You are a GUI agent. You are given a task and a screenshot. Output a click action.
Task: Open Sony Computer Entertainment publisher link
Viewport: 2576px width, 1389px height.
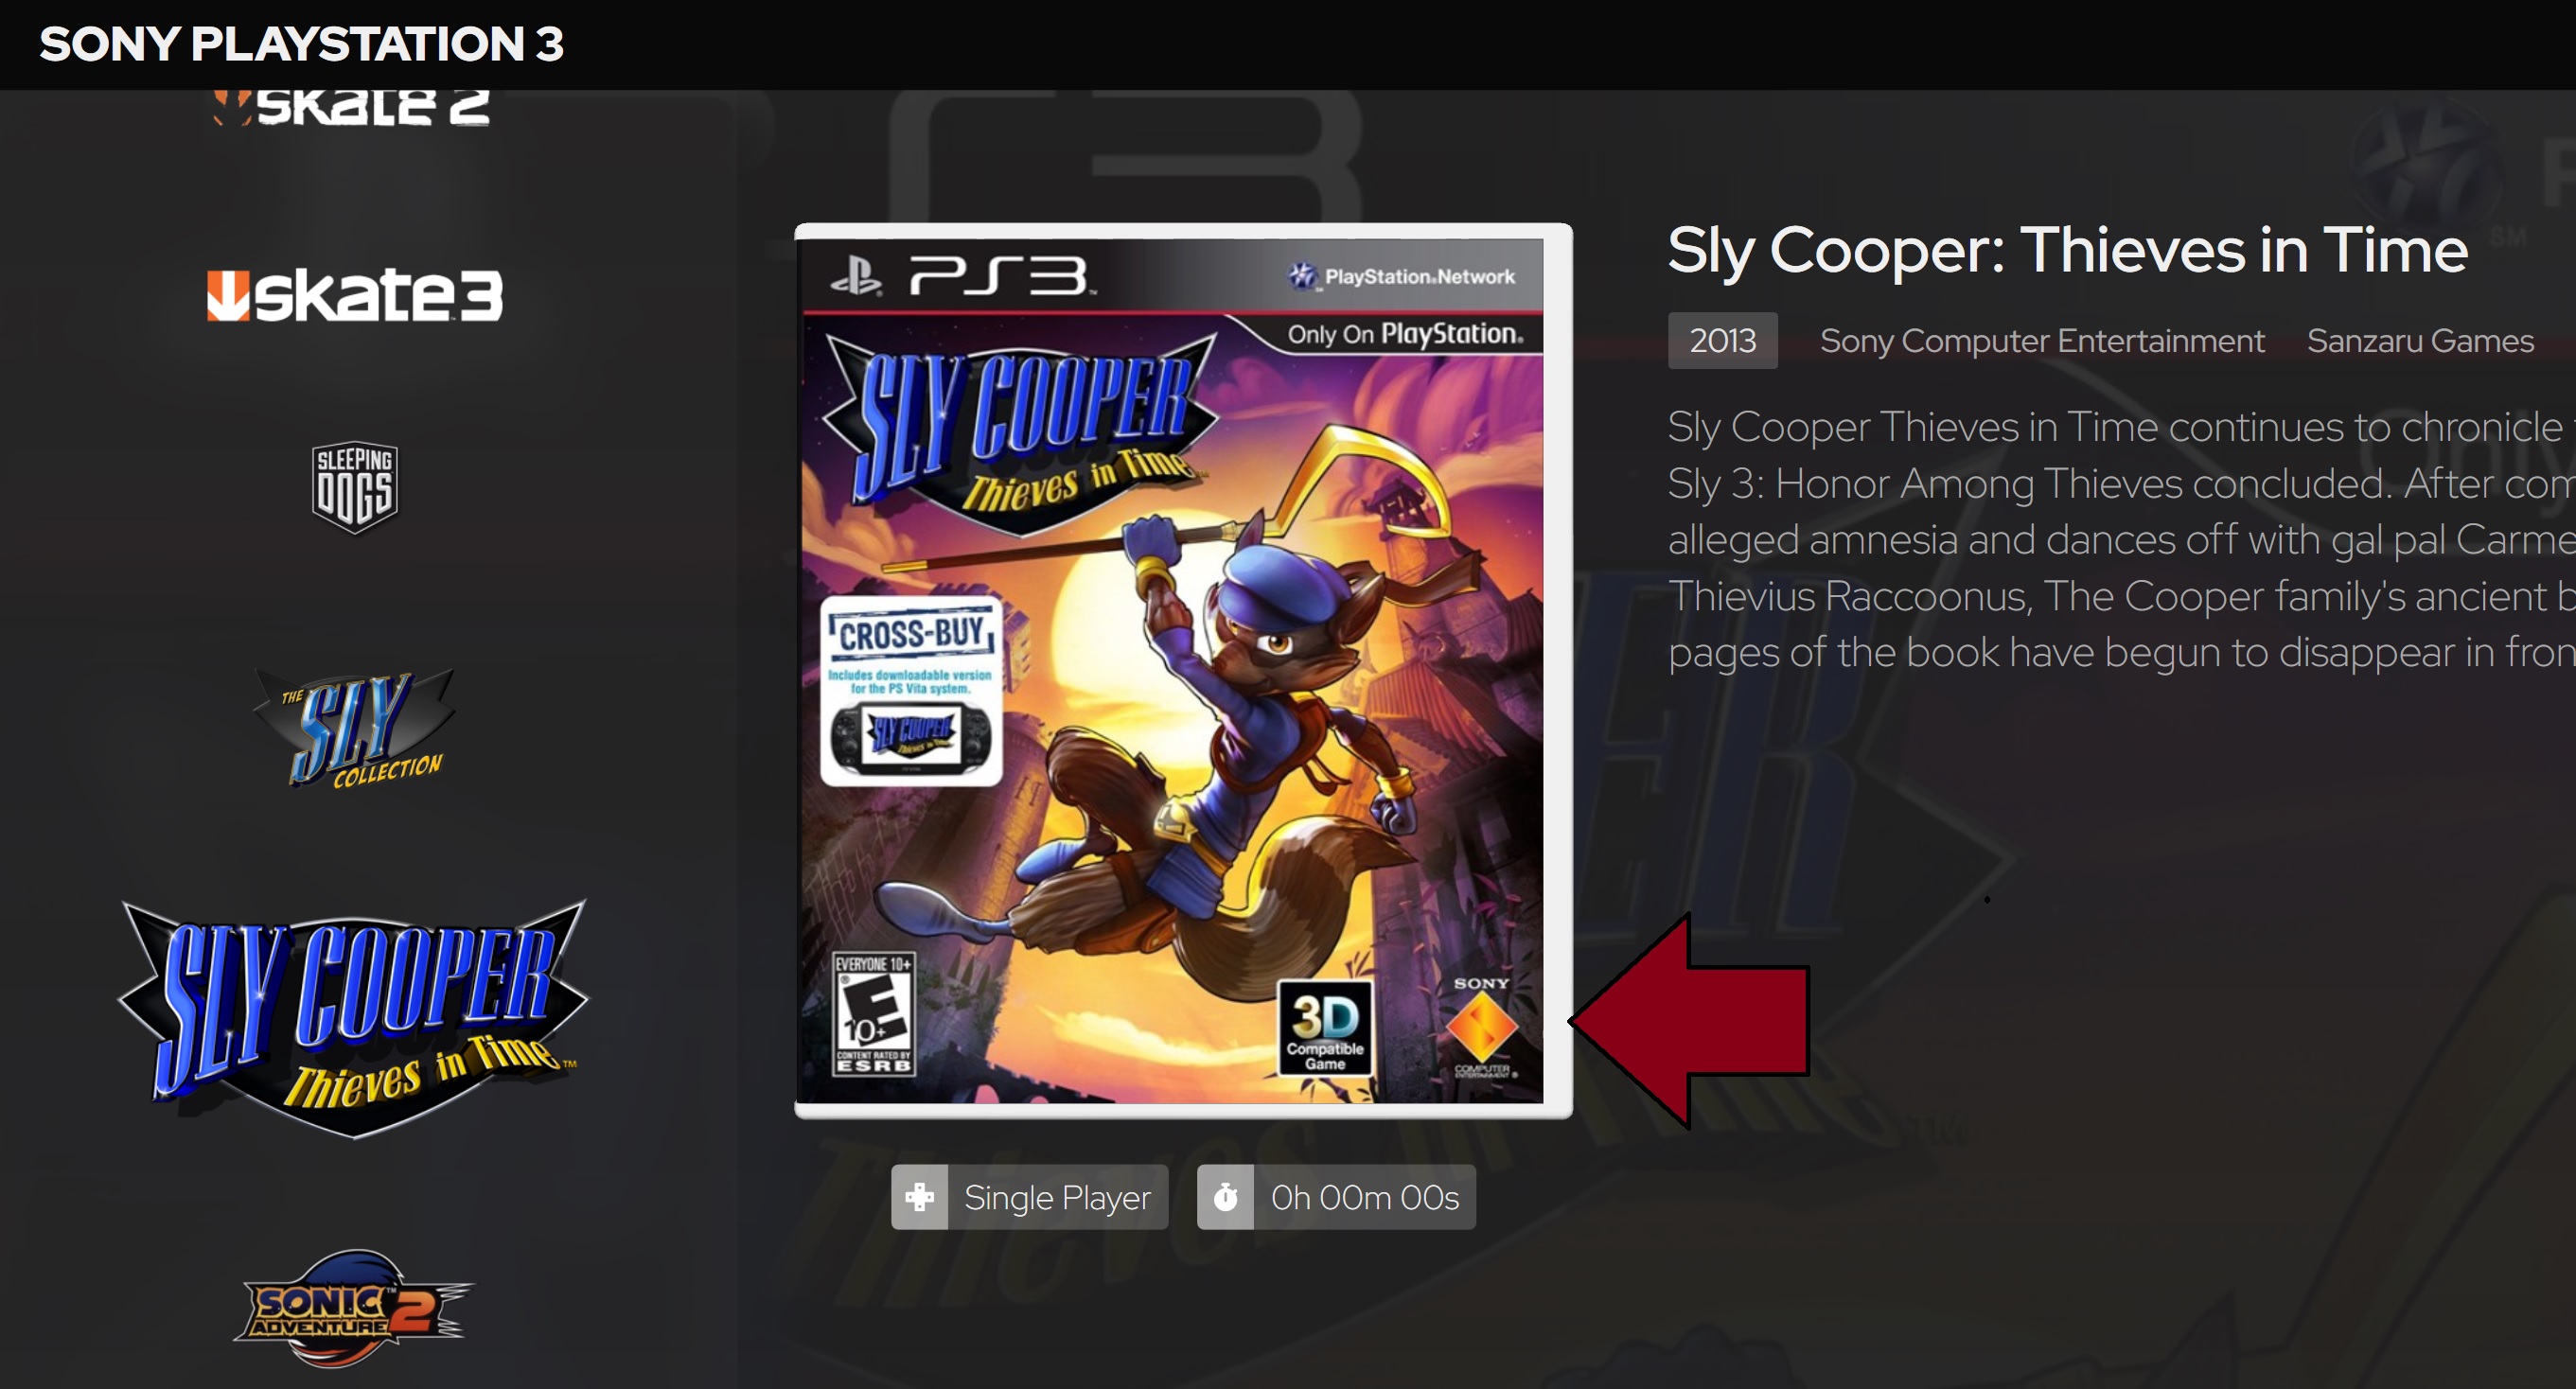click(x=2041, y=341)
